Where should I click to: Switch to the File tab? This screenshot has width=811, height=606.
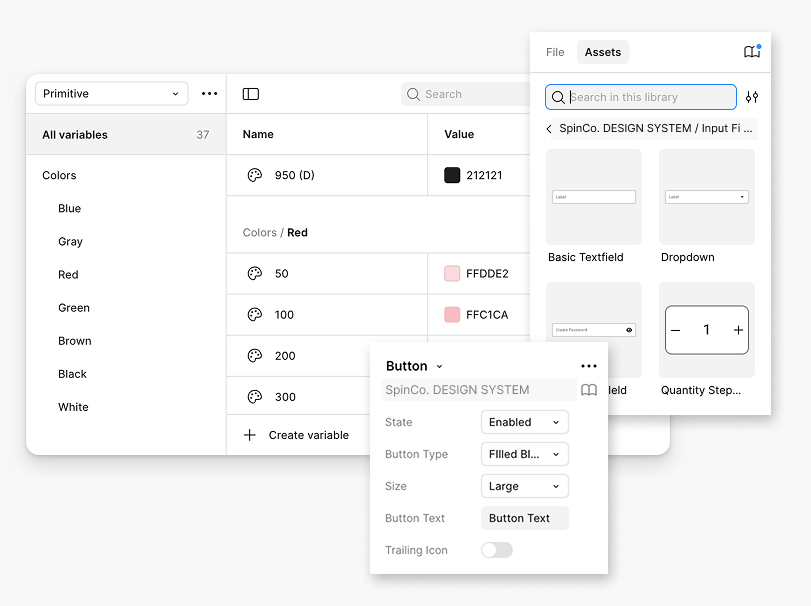[555, 52]
